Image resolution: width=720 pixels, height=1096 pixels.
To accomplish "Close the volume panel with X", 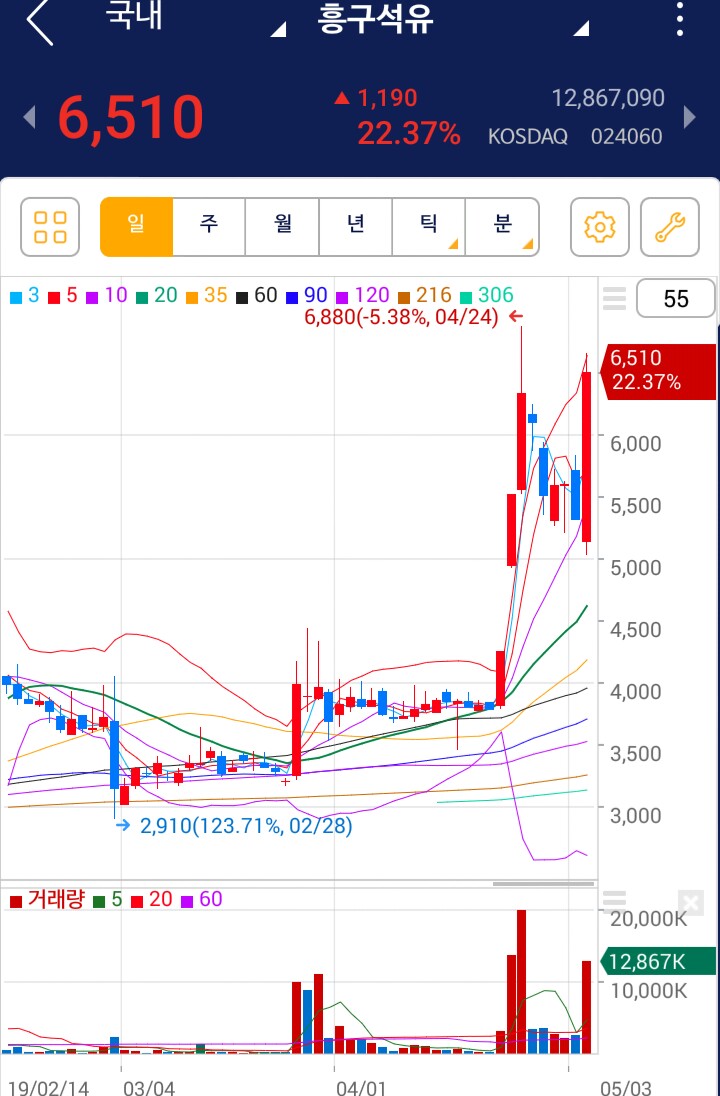I will pyautogui.click(x=690, y=903).
